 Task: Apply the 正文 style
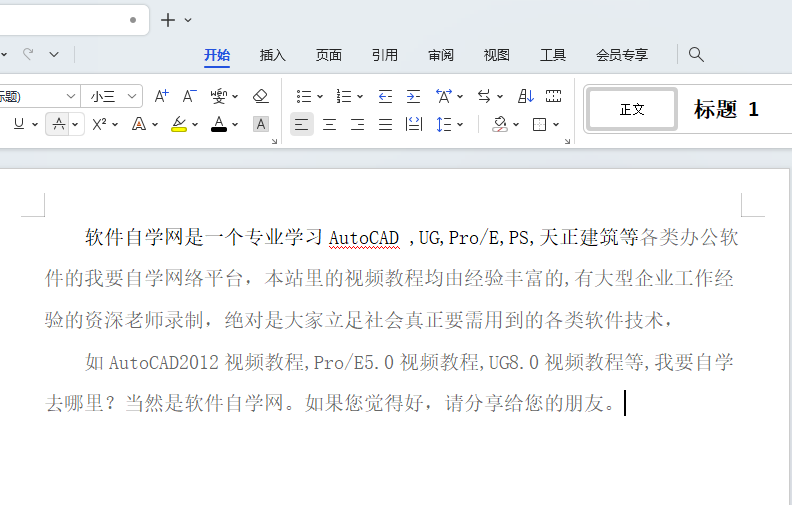point(632,109)
